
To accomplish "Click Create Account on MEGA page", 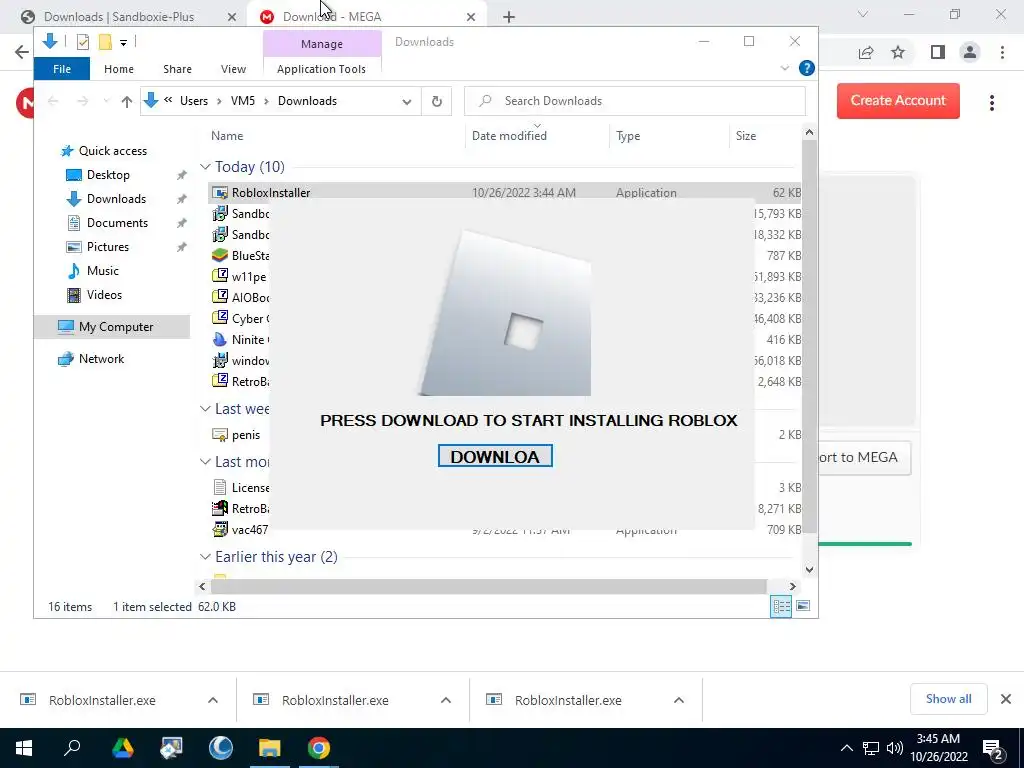I will [898, 101].
